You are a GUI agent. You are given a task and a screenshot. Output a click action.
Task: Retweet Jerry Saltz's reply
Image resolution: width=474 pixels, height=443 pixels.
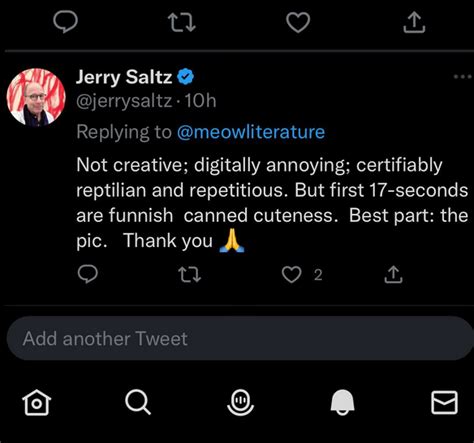(190, 275)
